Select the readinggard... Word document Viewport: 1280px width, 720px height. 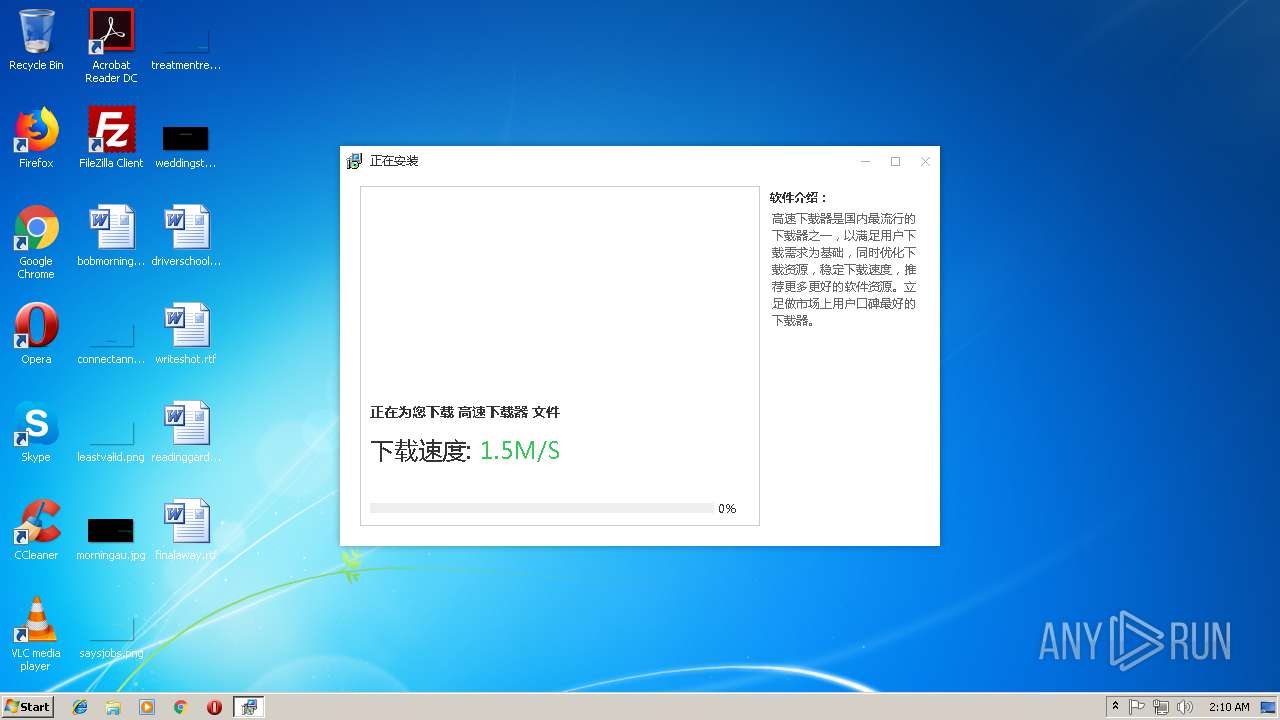[186, 432]
